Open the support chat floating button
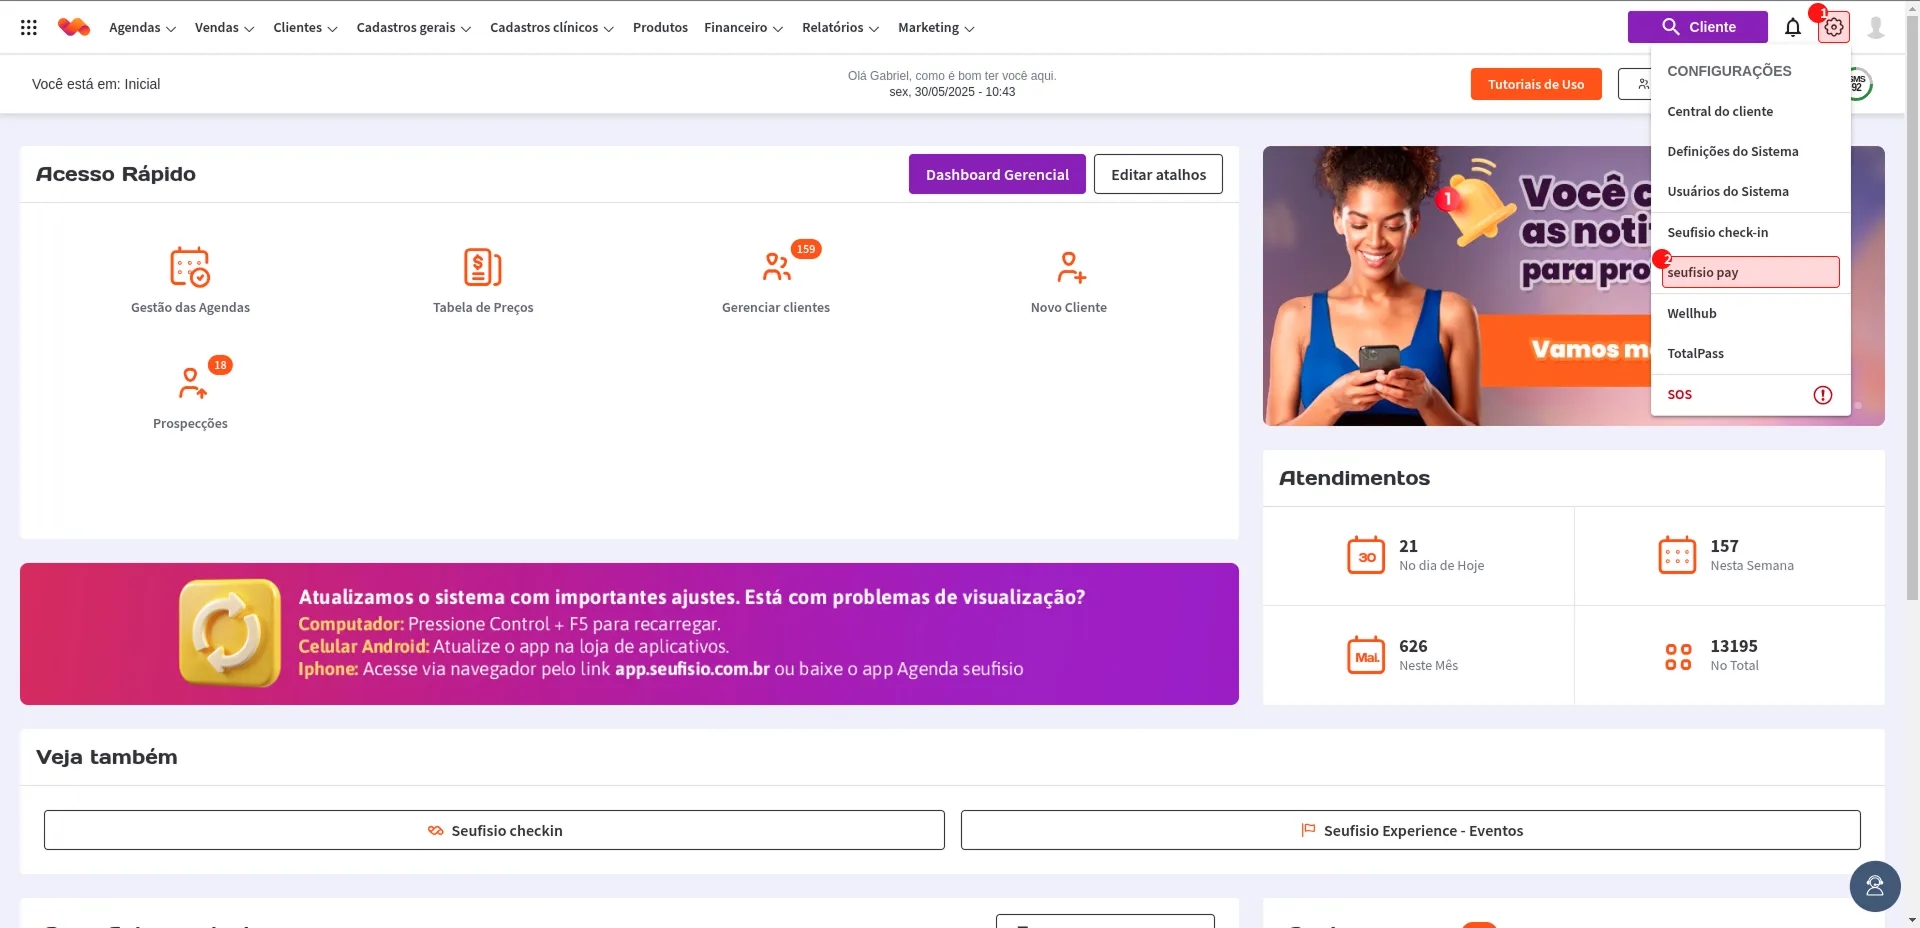 click(x=1874, y=886)
